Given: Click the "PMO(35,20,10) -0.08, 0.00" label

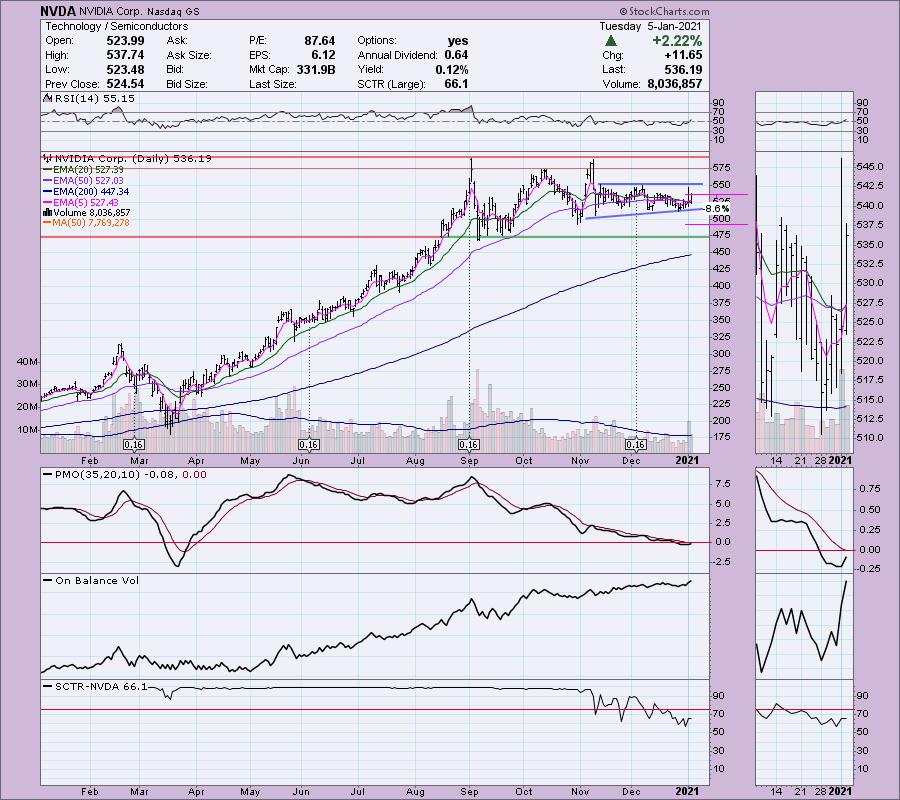Looking at the screenshot, I should (x=131, y=475).
